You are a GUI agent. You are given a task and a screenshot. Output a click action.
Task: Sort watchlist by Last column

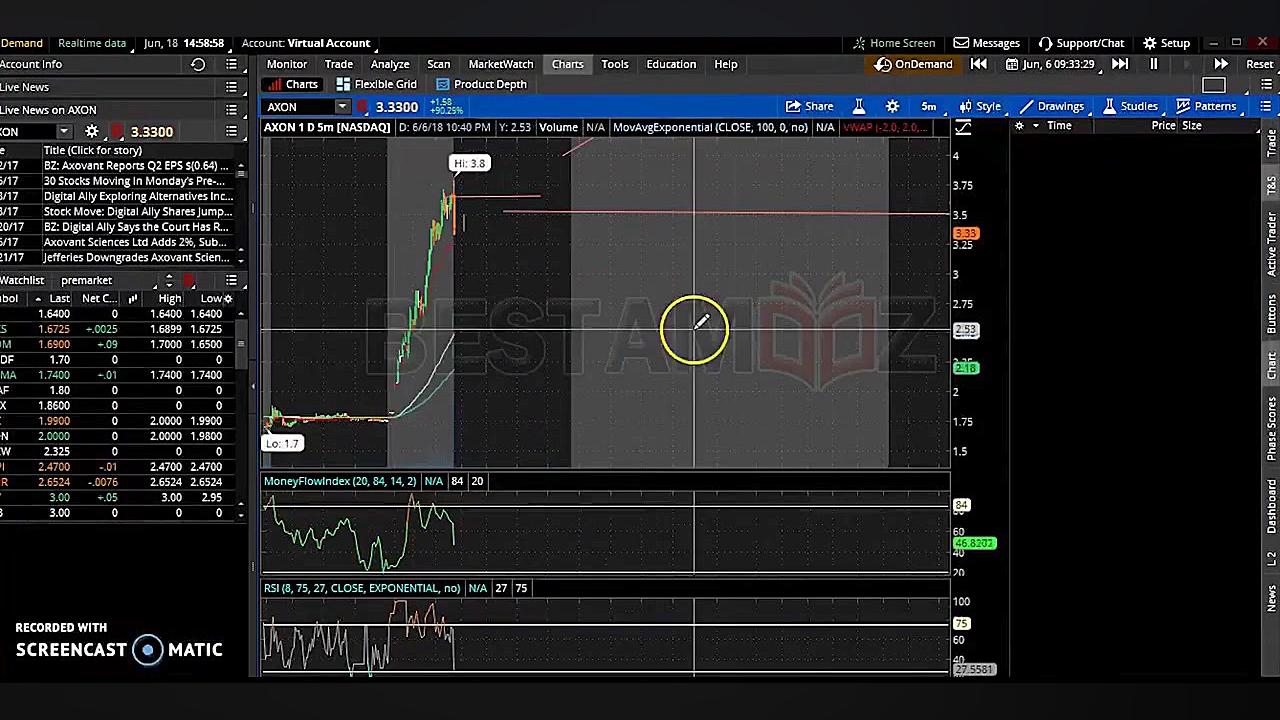tap(59, 299)
